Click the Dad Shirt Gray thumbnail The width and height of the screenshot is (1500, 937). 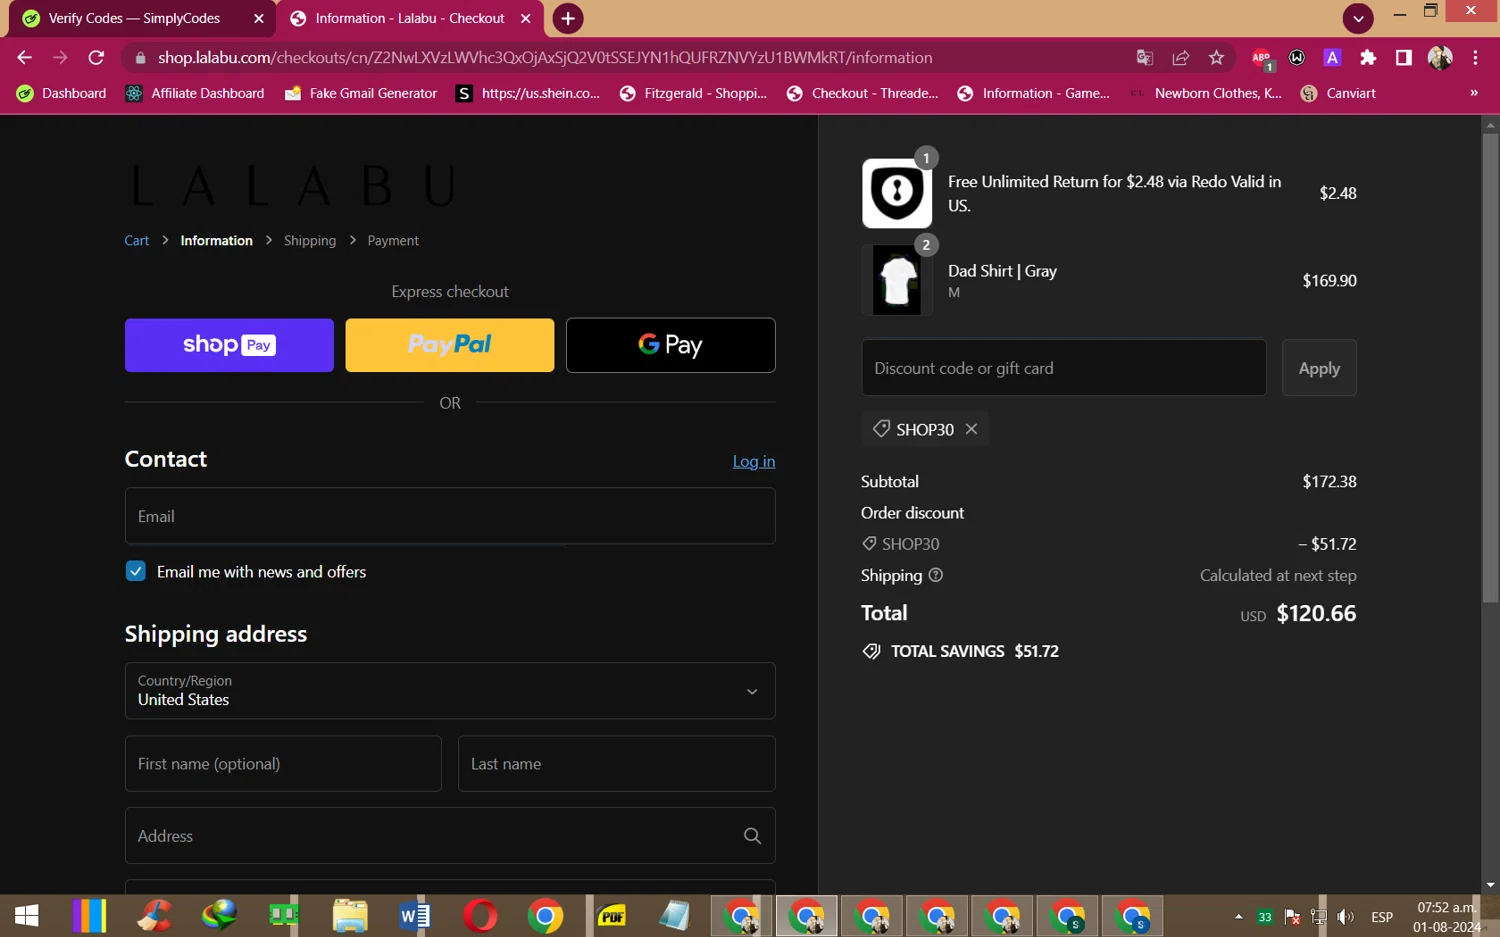[897, 280]
